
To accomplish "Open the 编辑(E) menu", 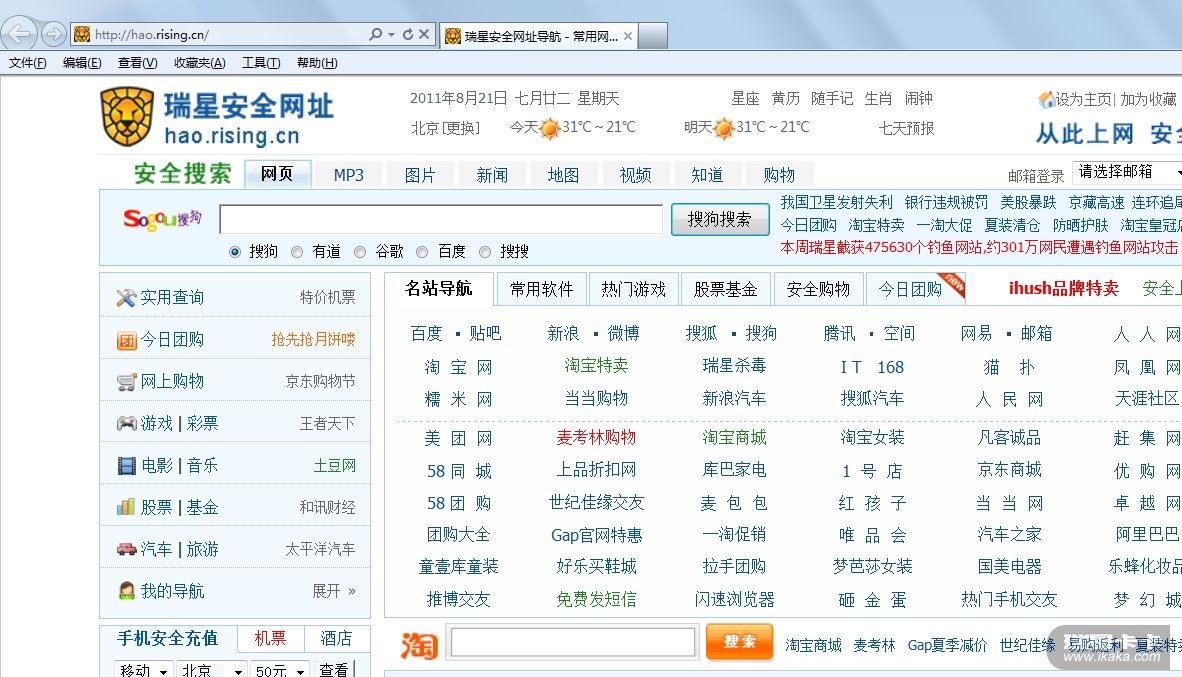I will coord(82,63).
